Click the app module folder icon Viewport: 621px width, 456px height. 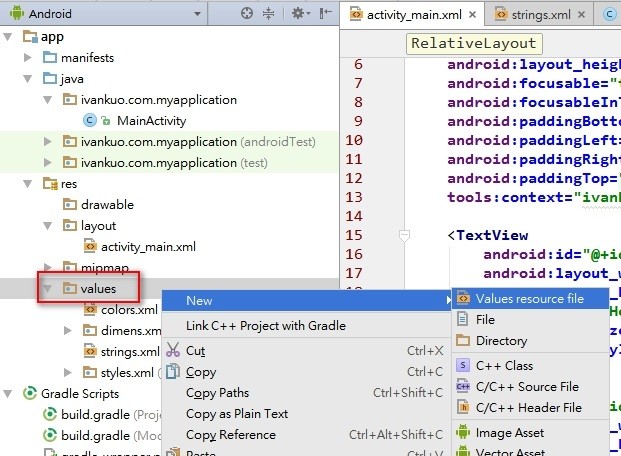click(x=30, y=37)
